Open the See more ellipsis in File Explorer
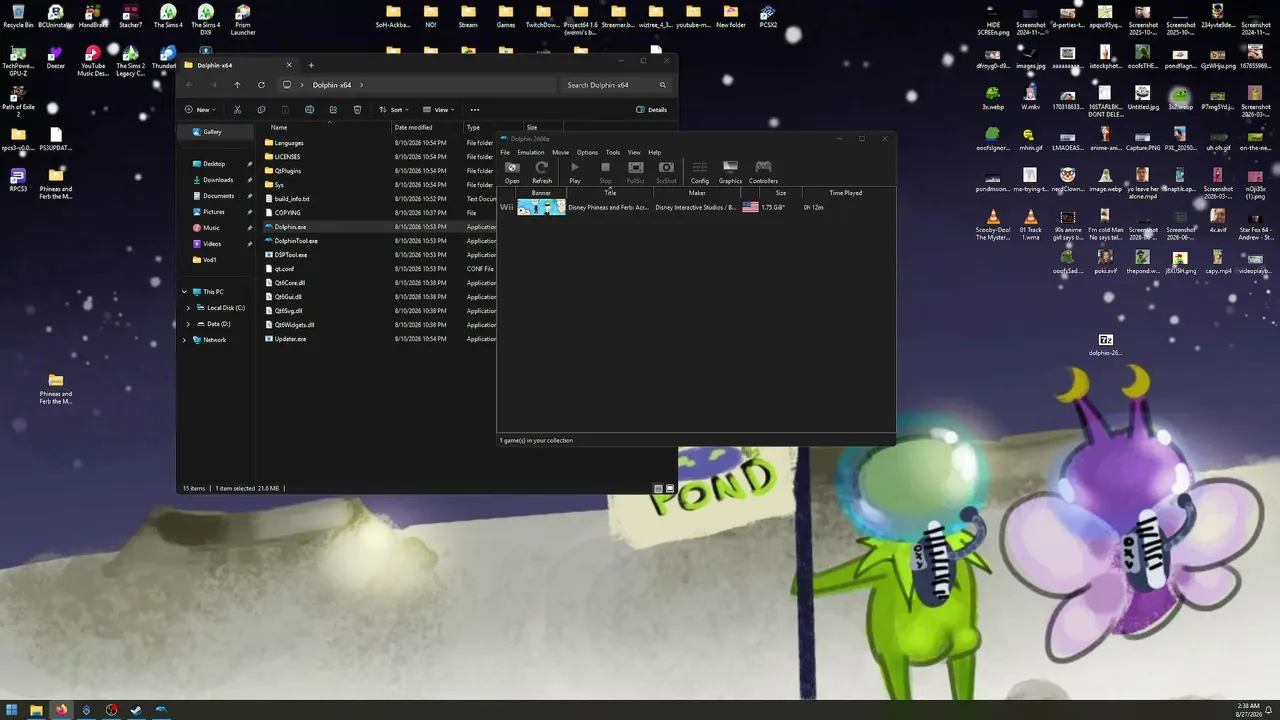 [475, 110]
